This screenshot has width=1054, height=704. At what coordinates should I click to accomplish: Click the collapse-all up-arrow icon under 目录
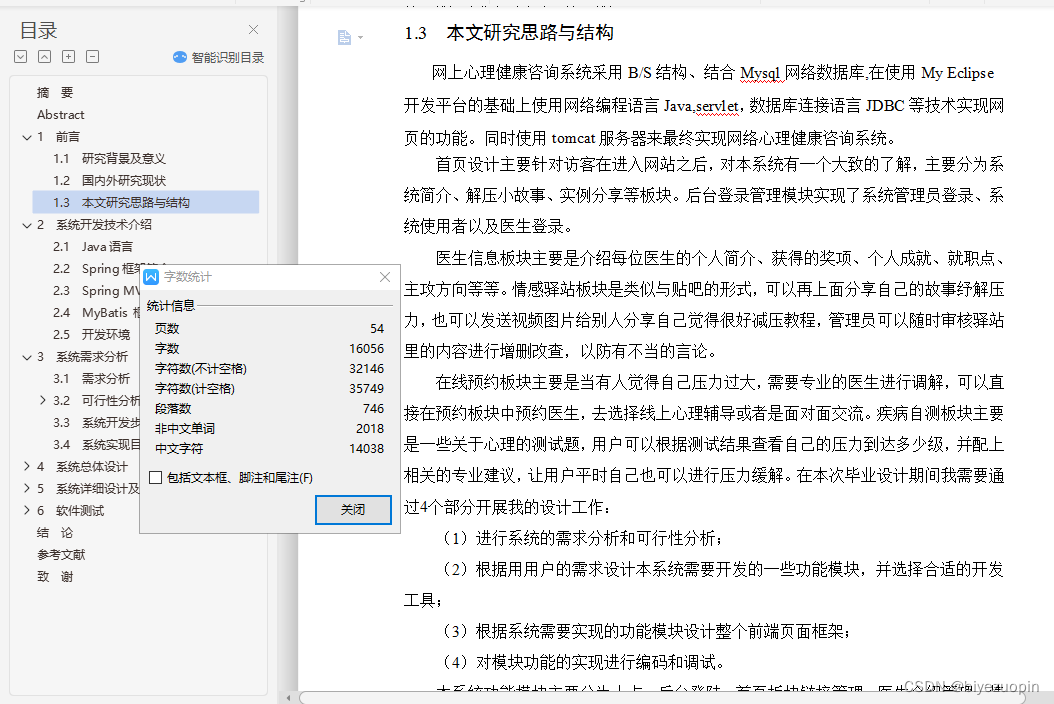(x=44, y=56)
